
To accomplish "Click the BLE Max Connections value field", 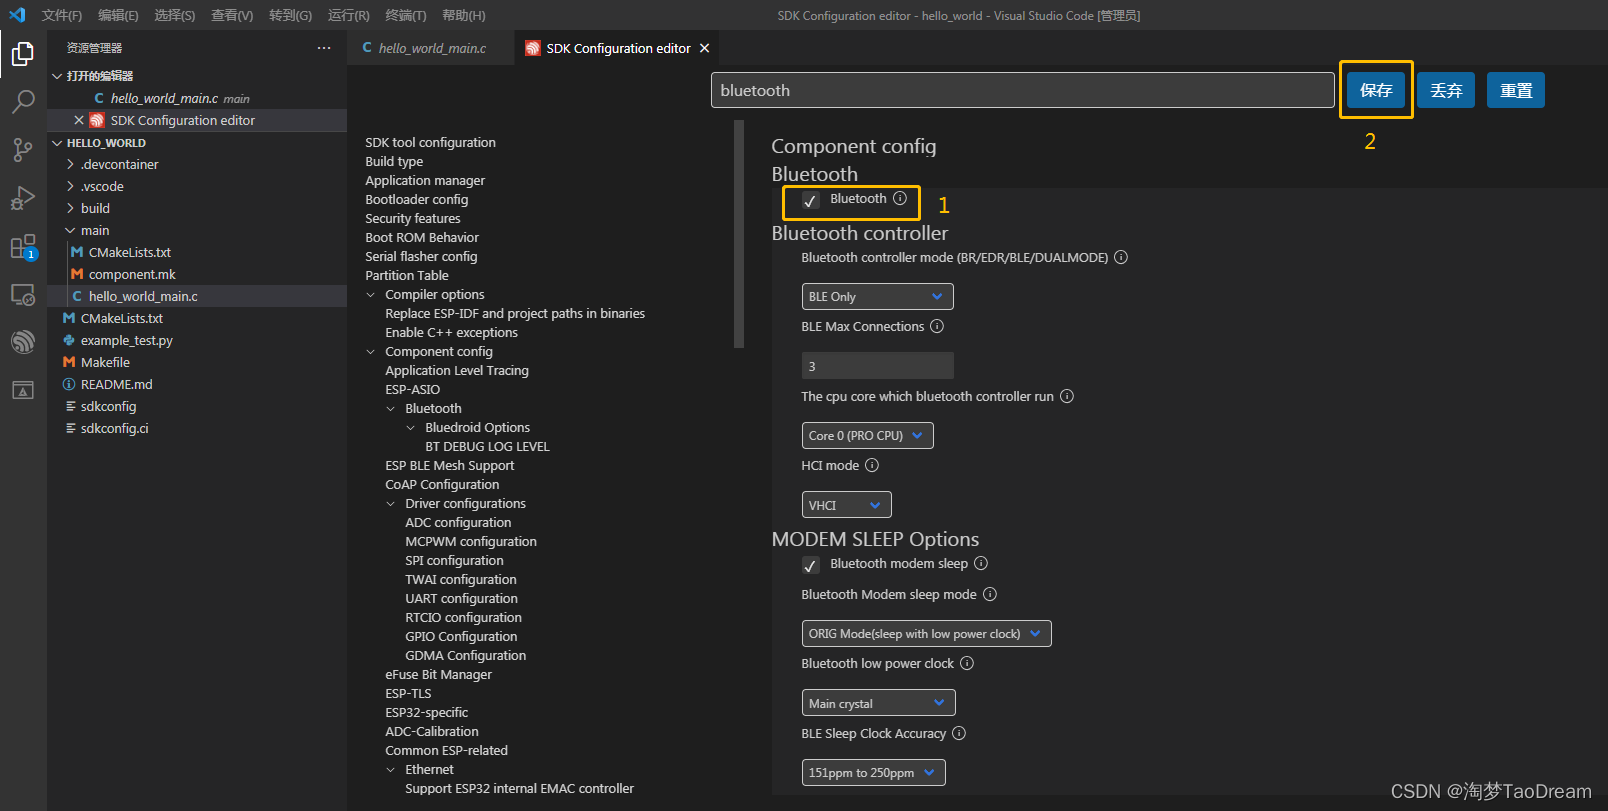I will point(877,365).
